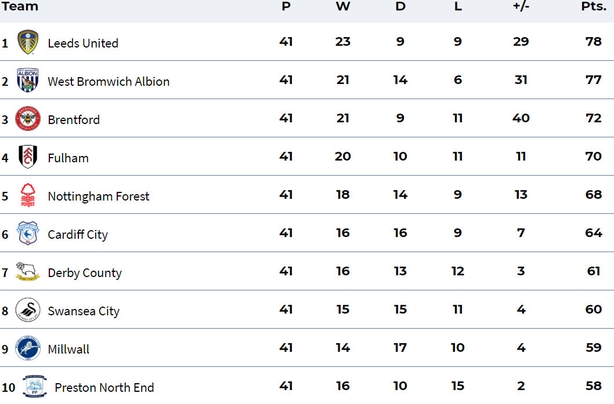The height and width of the screenshot is (404, 614).
Task: Select the Nottingham Forest team name
Action: coord(98,196)
